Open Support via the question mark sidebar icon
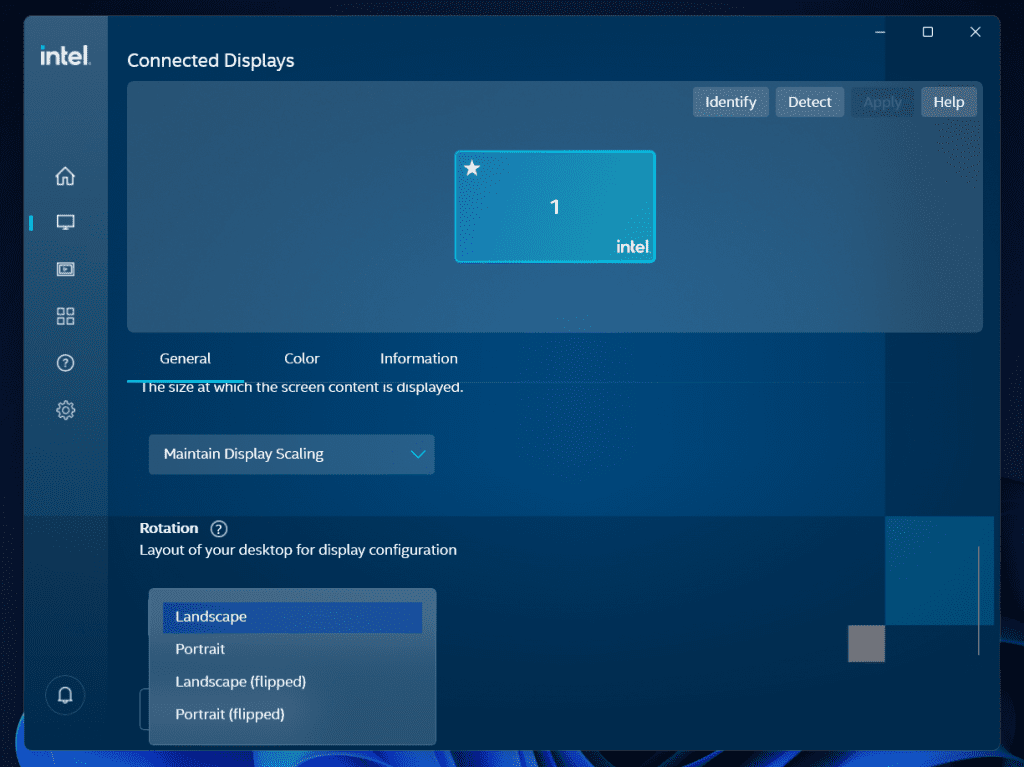 (65, 363)
